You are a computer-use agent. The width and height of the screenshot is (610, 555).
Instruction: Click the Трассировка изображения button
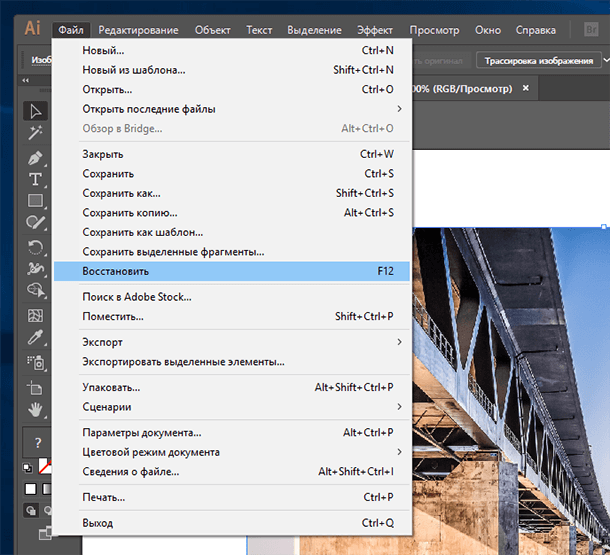[538, 61]
